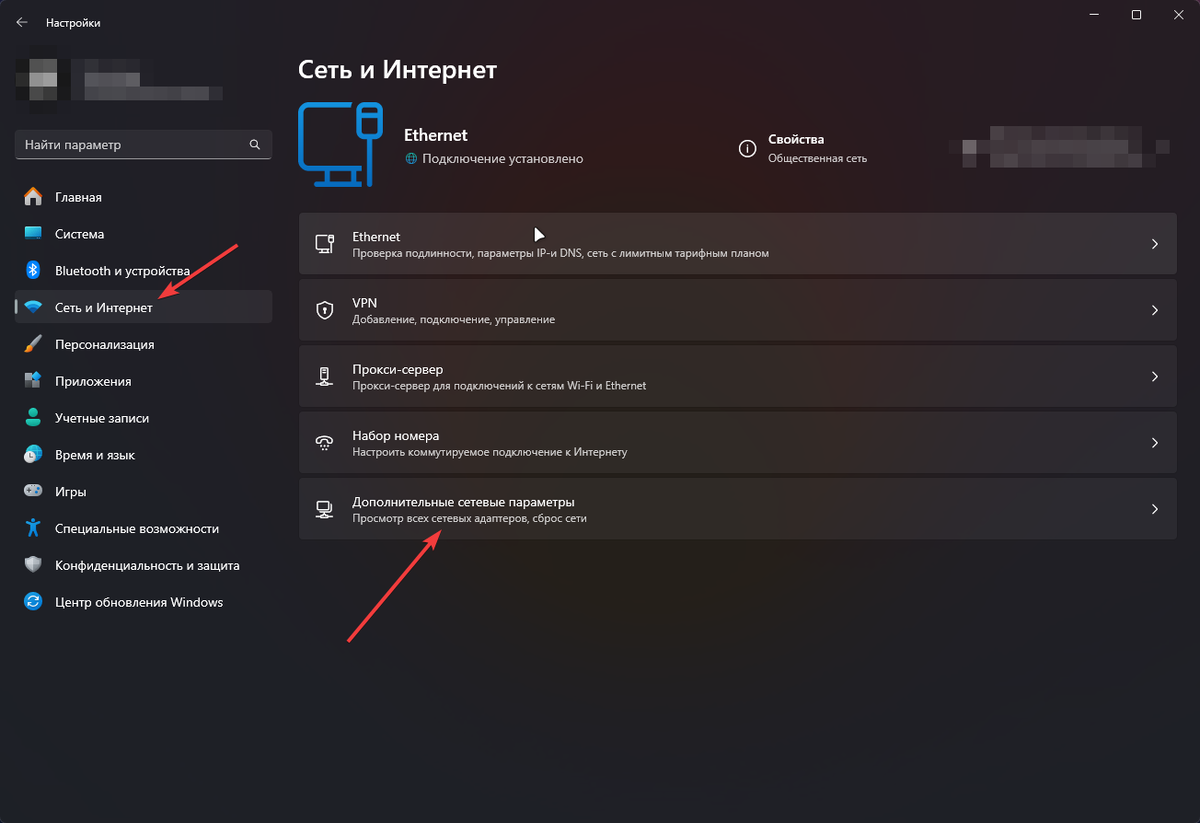Click the Главная home icon

[34, 197]
